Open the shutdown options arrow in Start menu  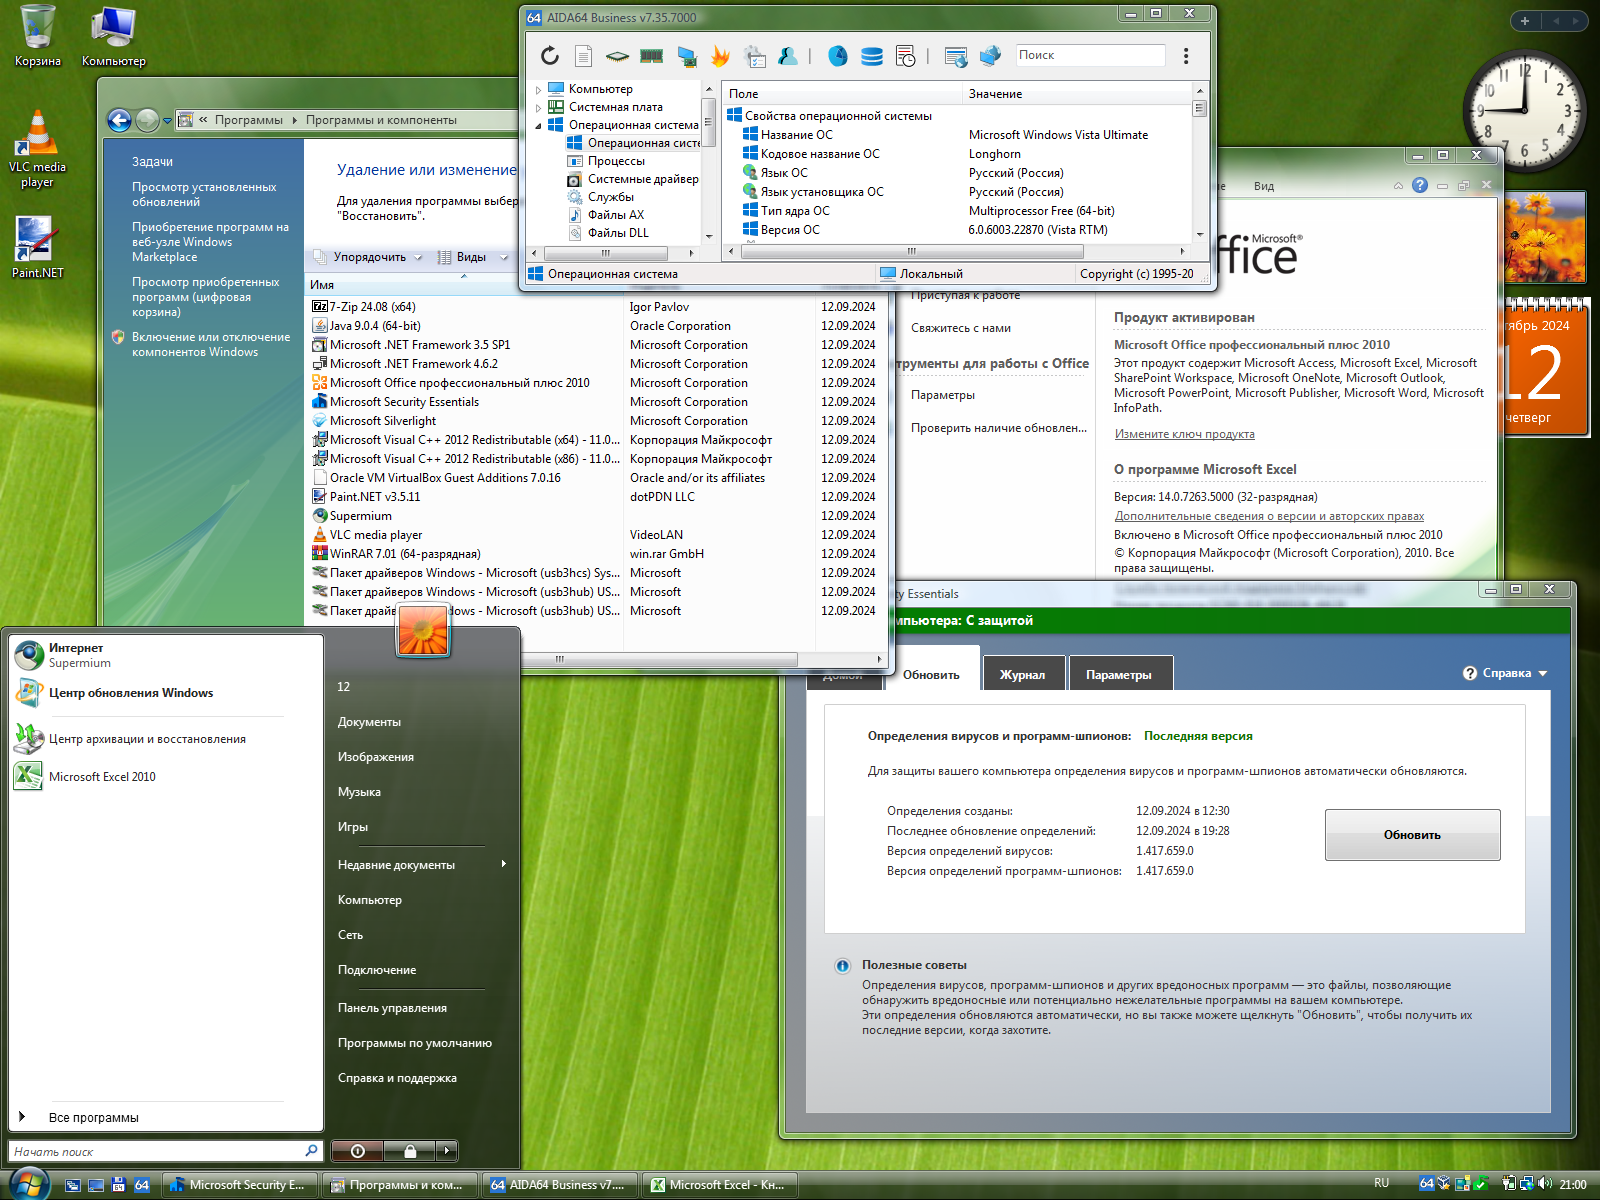[447, 1151]
